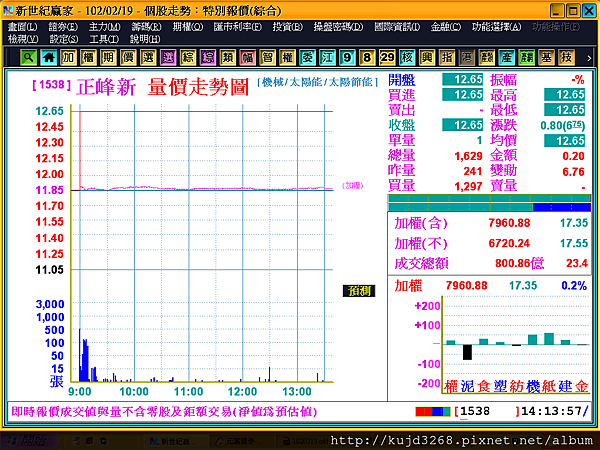Click the cyan 9 toolbar icon
The width and height of the screenshot is (600, 450).
tap(347, 58)
